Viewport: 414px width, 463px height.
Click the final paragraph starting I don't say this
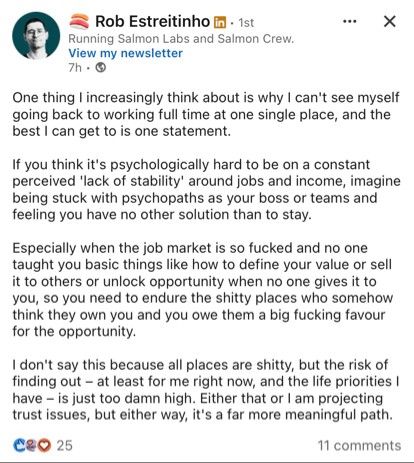coord(206,390)
